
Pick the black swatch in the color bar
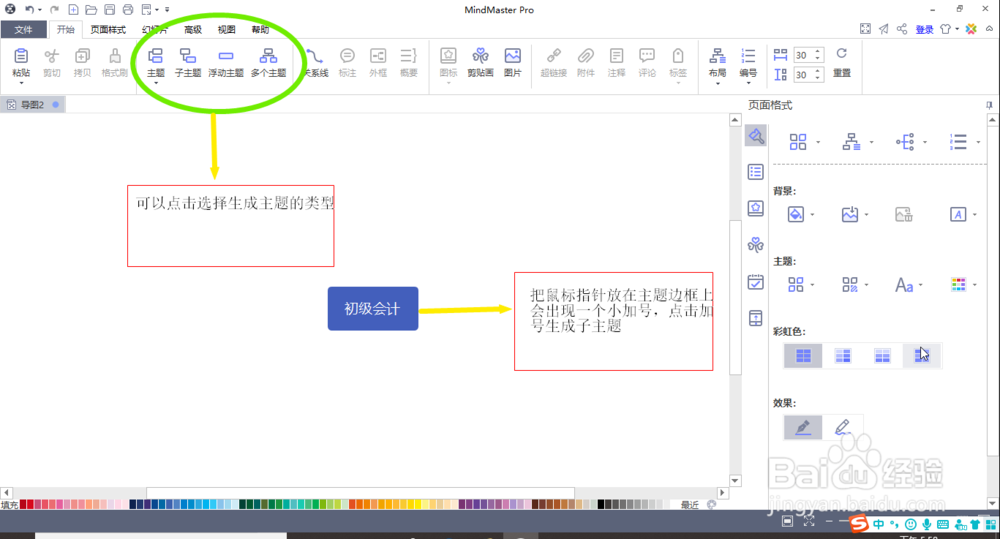pos(601,504)
